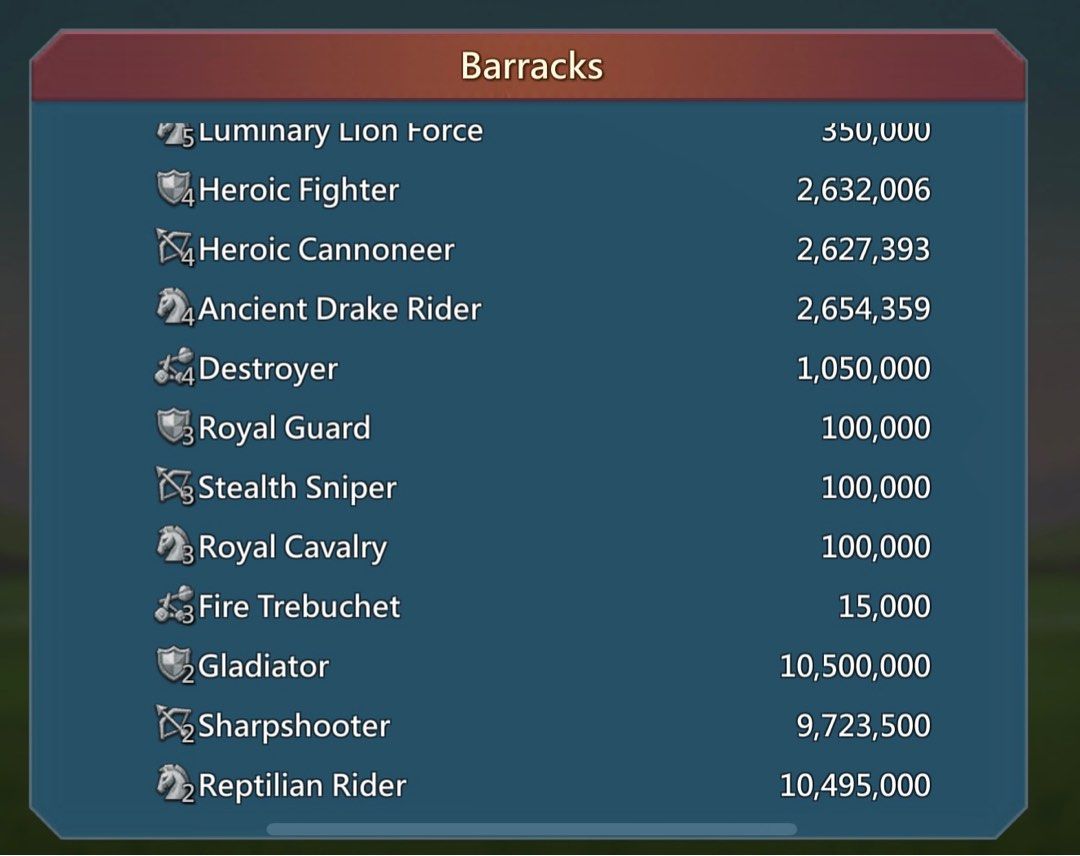Click the Heroic Cannoneer ranged bow icon
Image resolution: width=1080 pixels, height=856 pixels.
[x=175, y=248]
